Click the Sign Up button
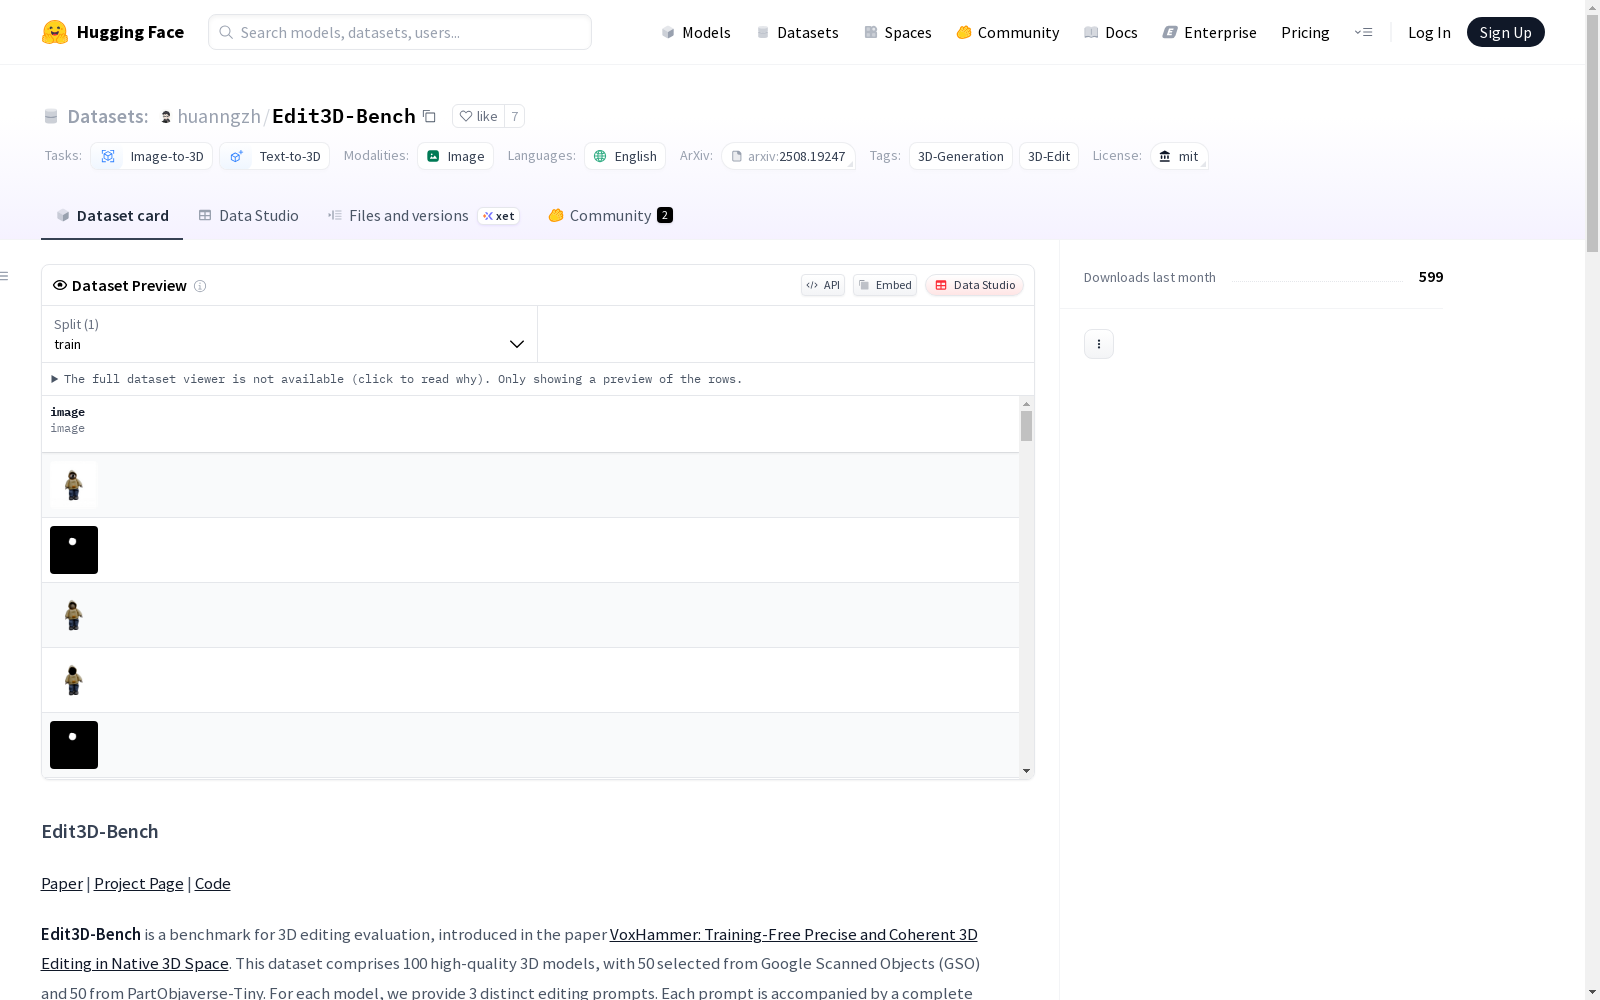 pyautogui.click(x=1506, y=32)
